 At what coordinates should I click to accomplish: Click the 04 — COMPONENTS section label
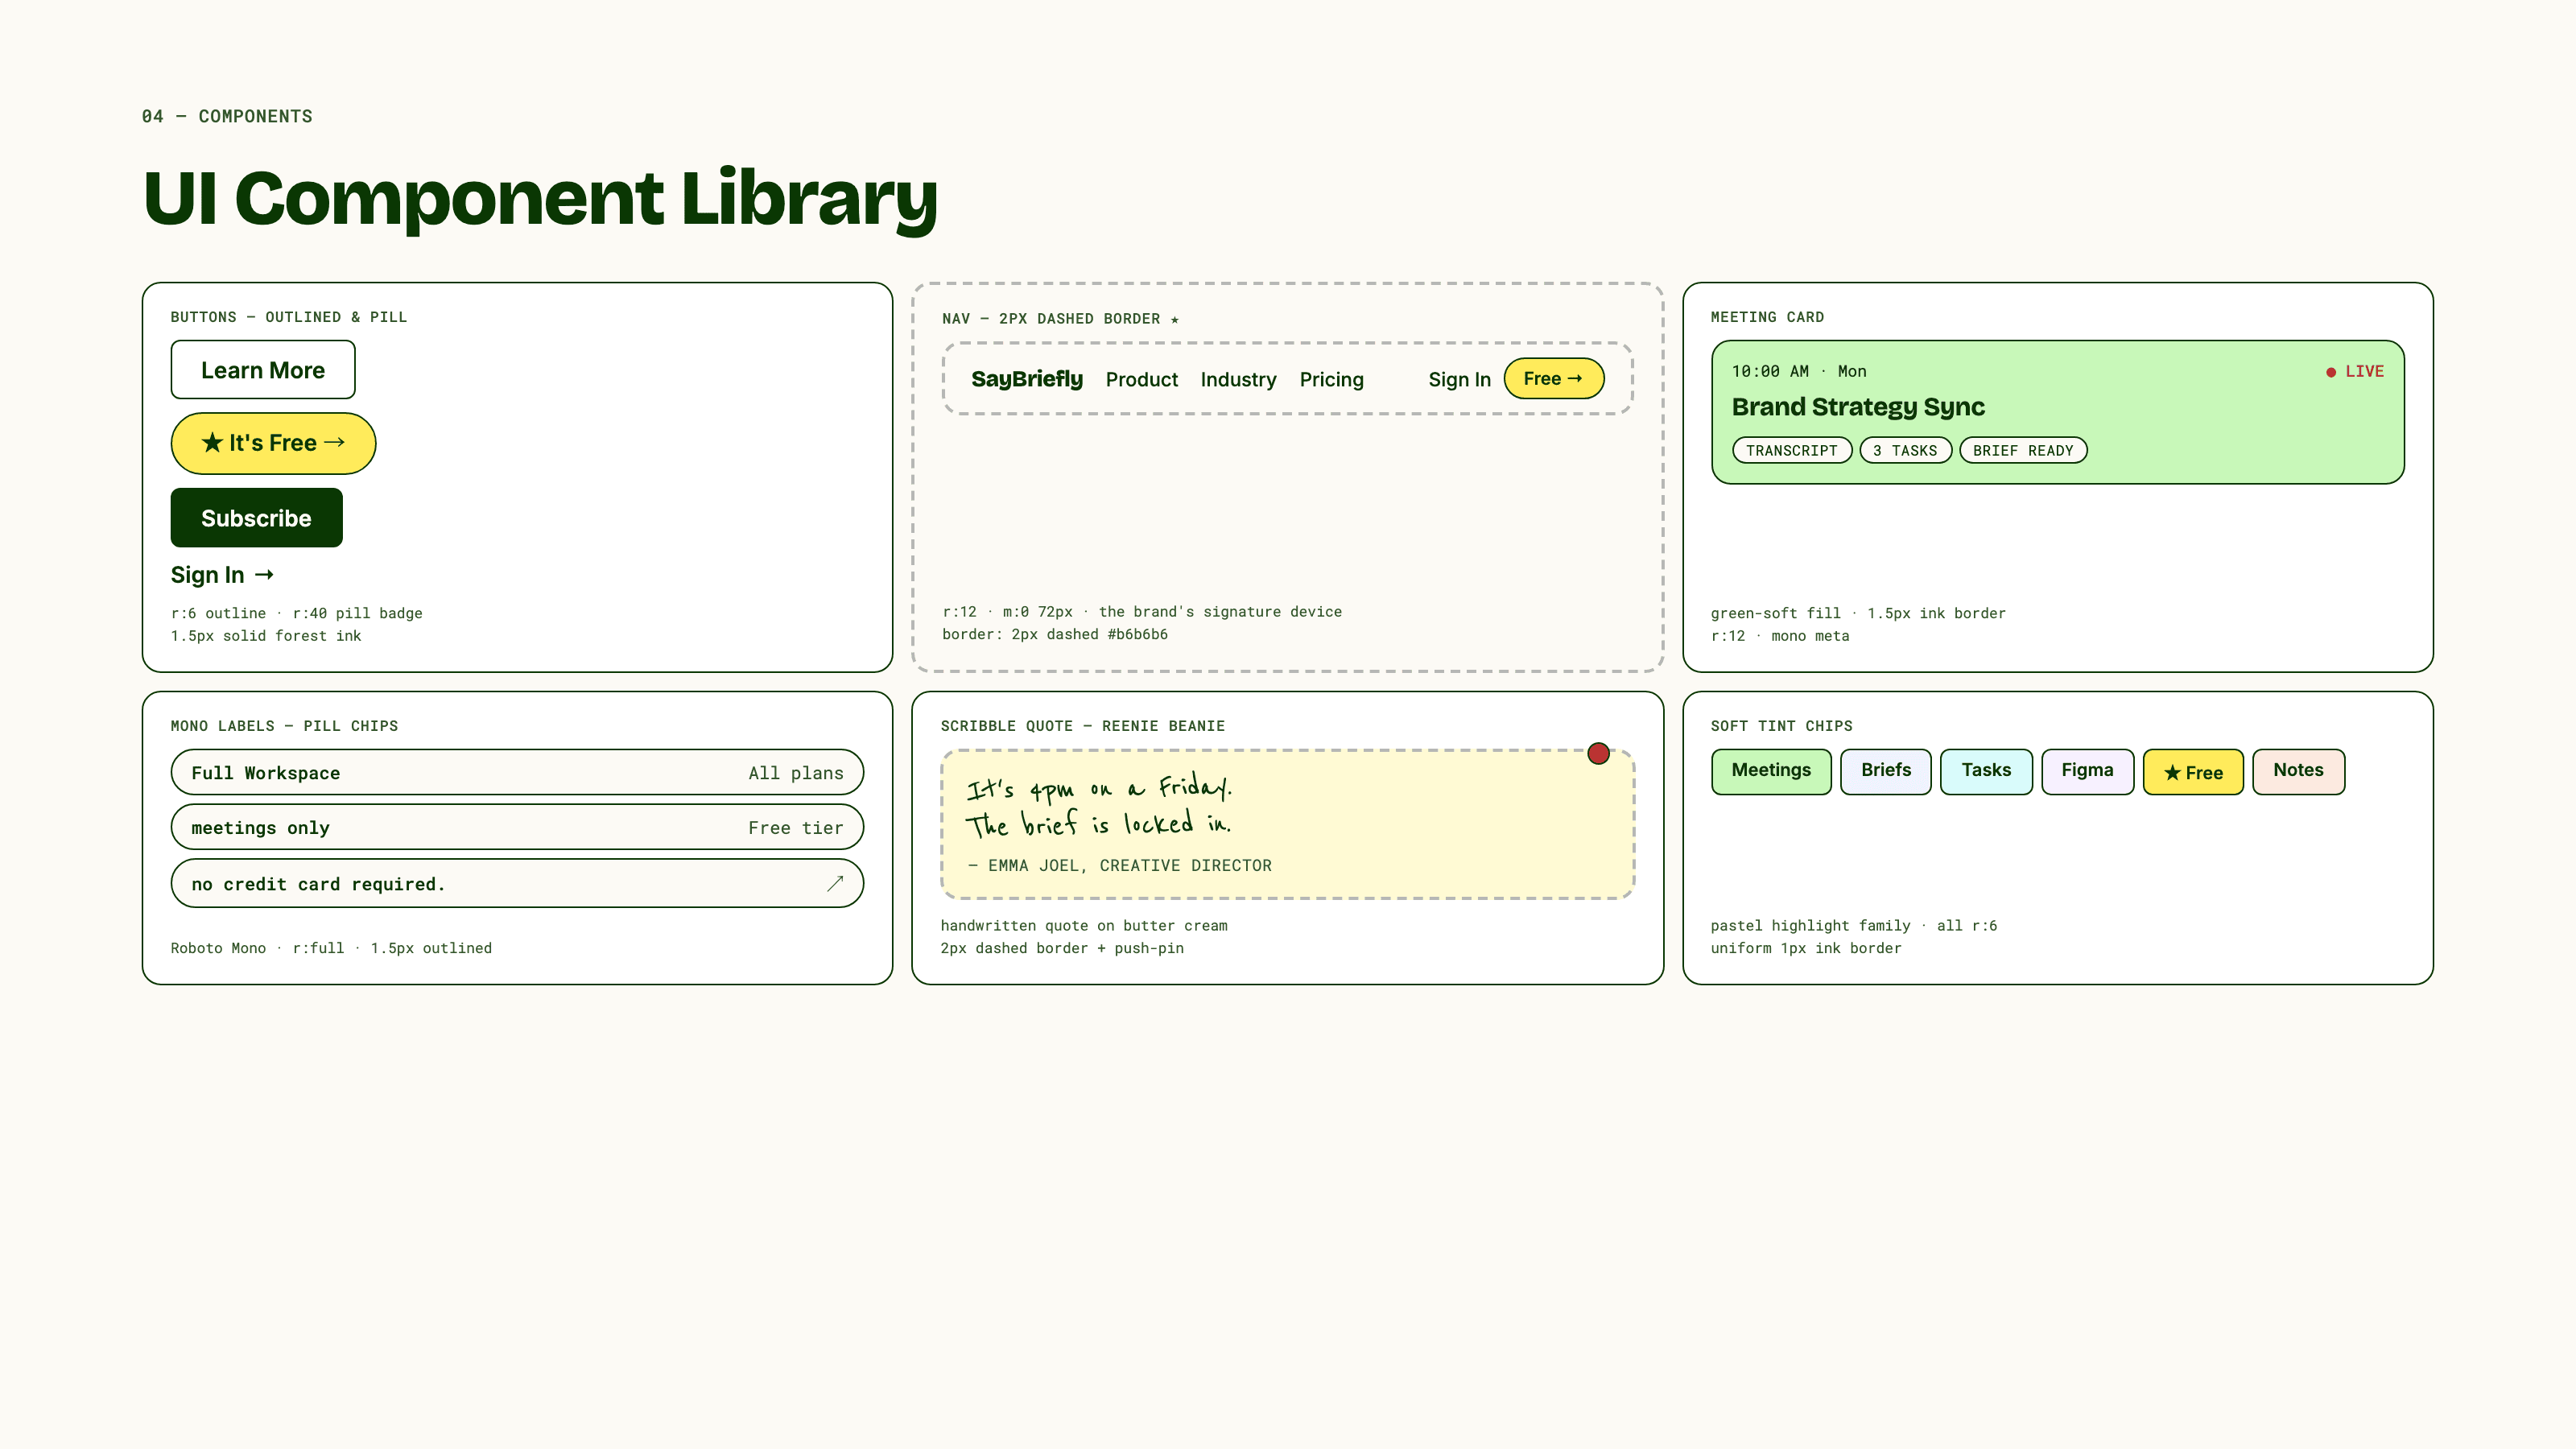tap(227, 116)
